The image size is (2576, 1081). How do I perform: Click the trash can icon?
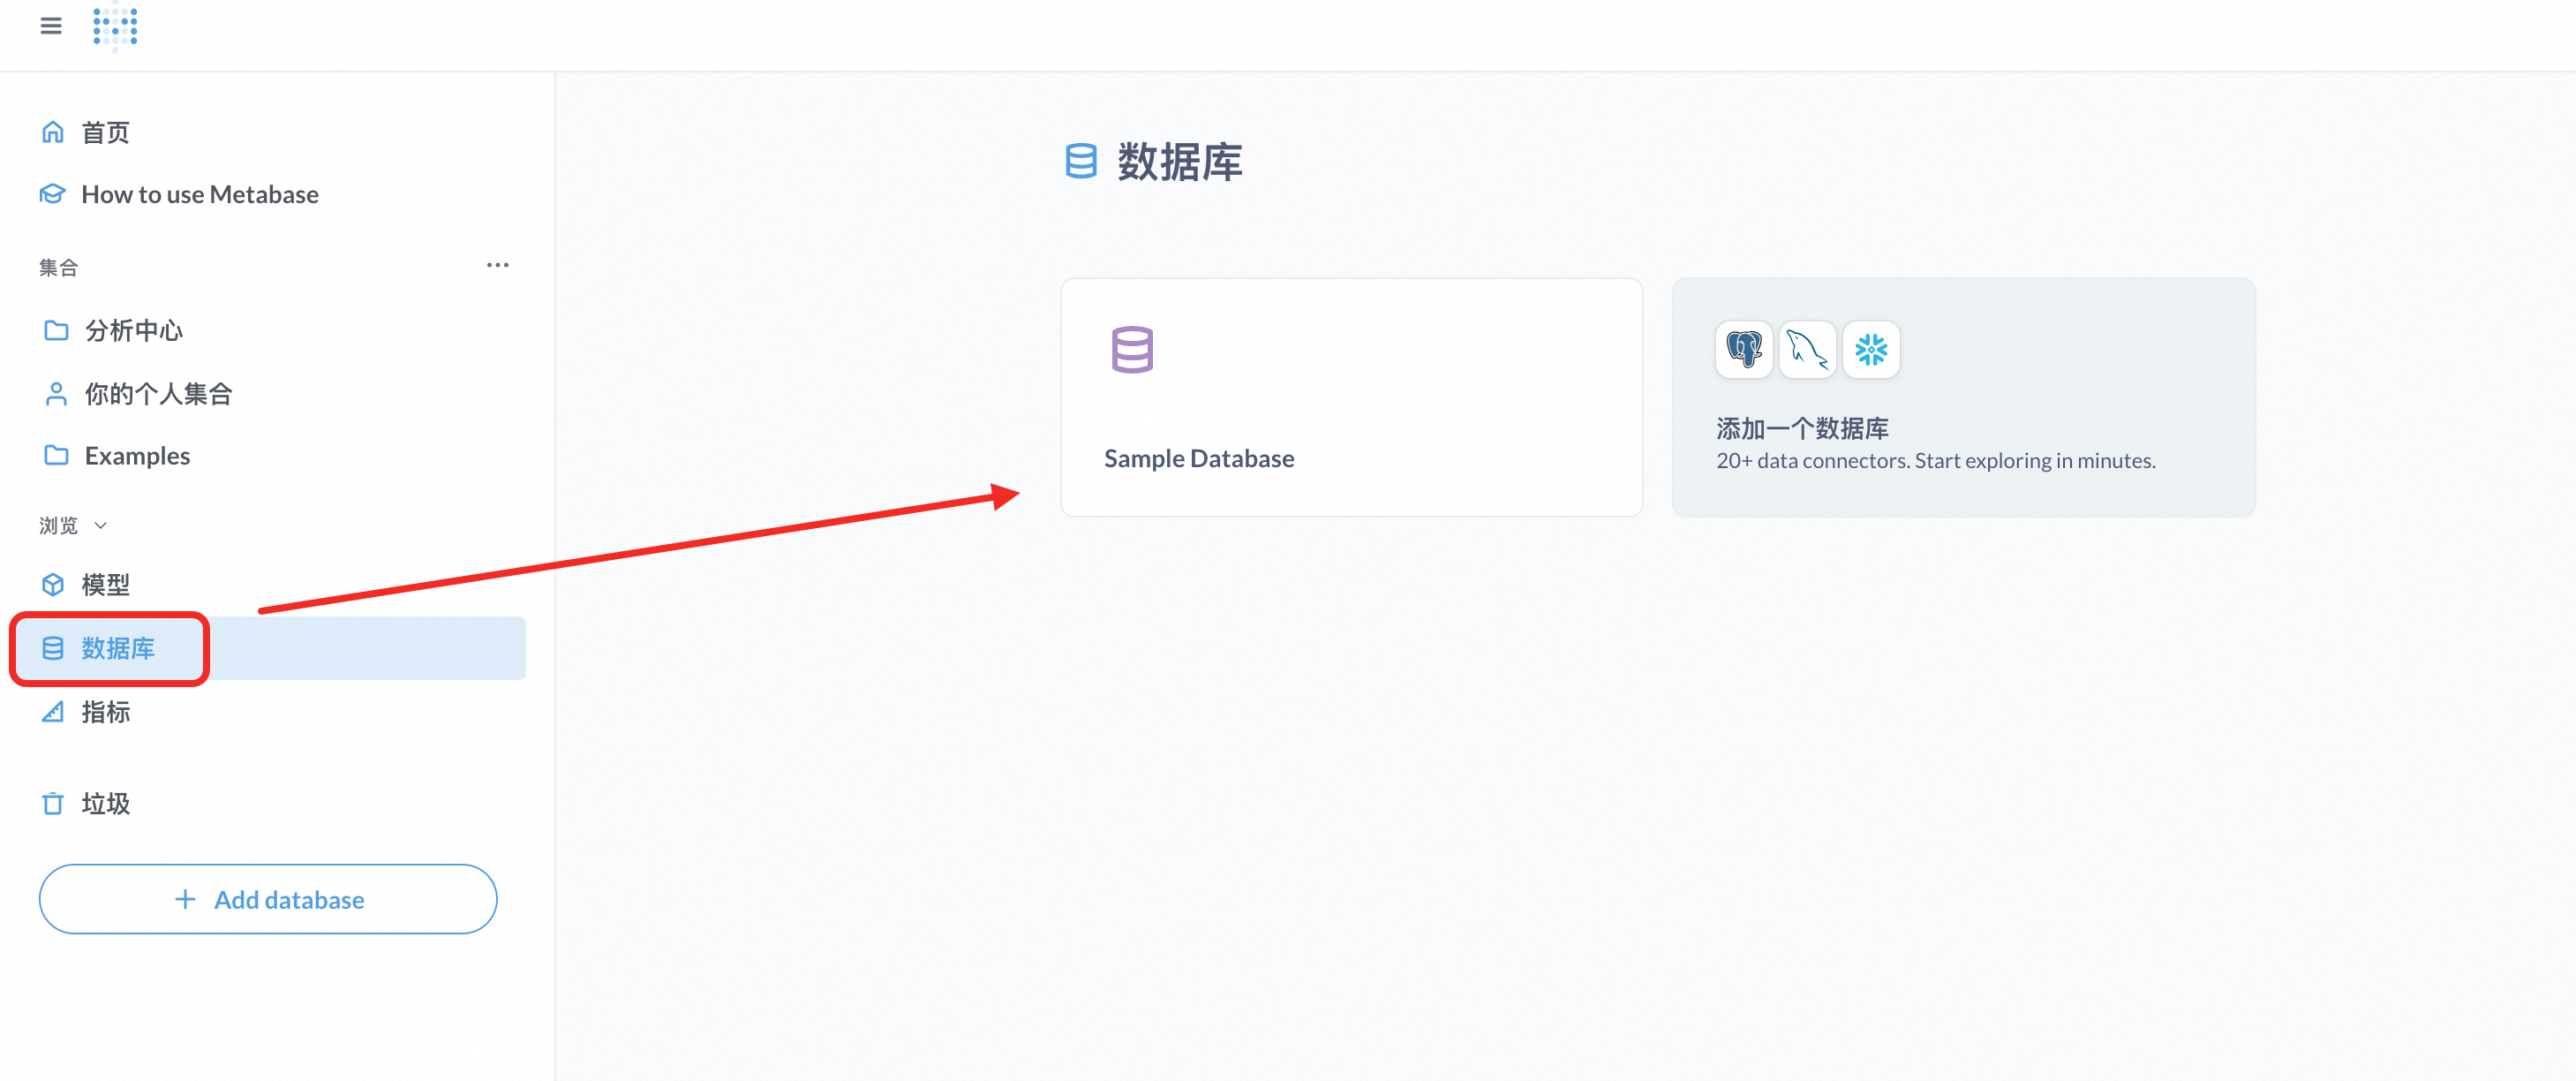53,803
